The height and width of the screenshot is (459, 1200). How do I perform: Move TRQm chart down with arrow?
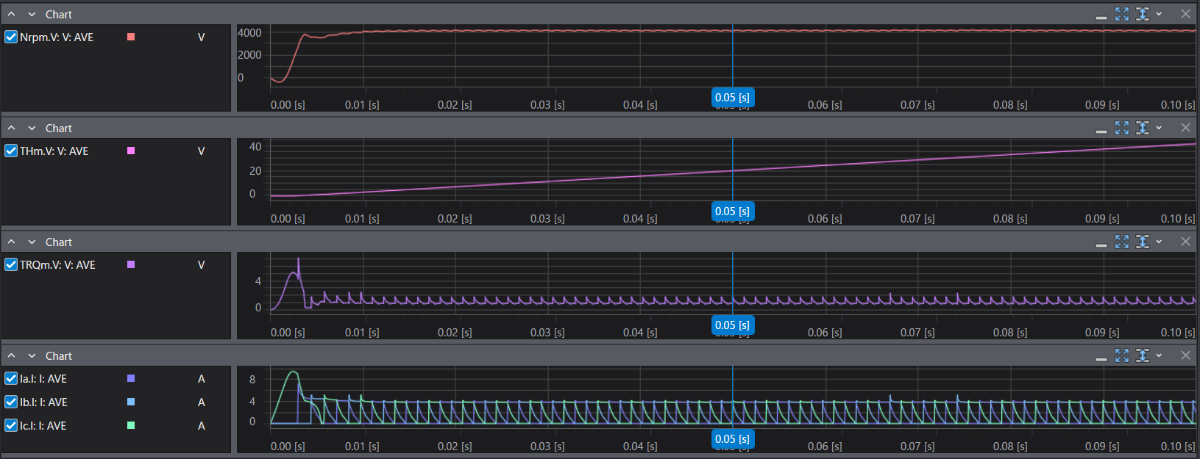(x=32, y=242)
